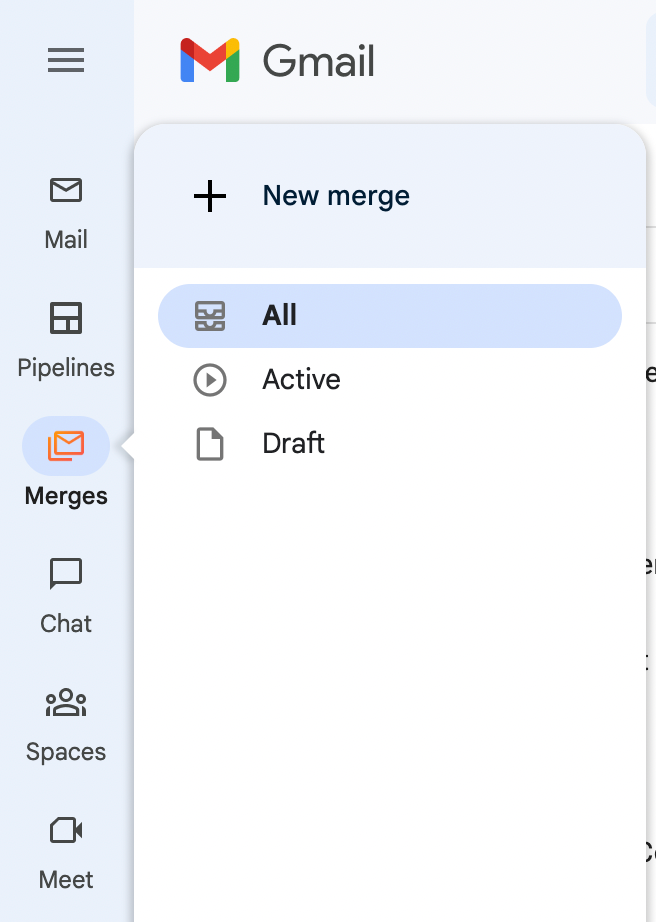Click the New merge button label
The height and width of the screenshot is (922, 656).
336,195
